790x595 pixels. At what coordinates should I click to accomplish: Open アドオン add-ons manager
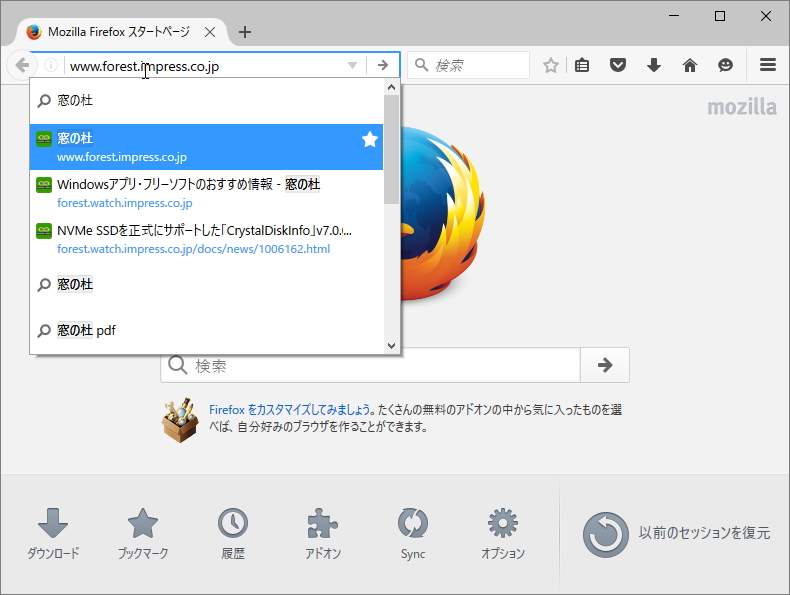coord(323,534)
